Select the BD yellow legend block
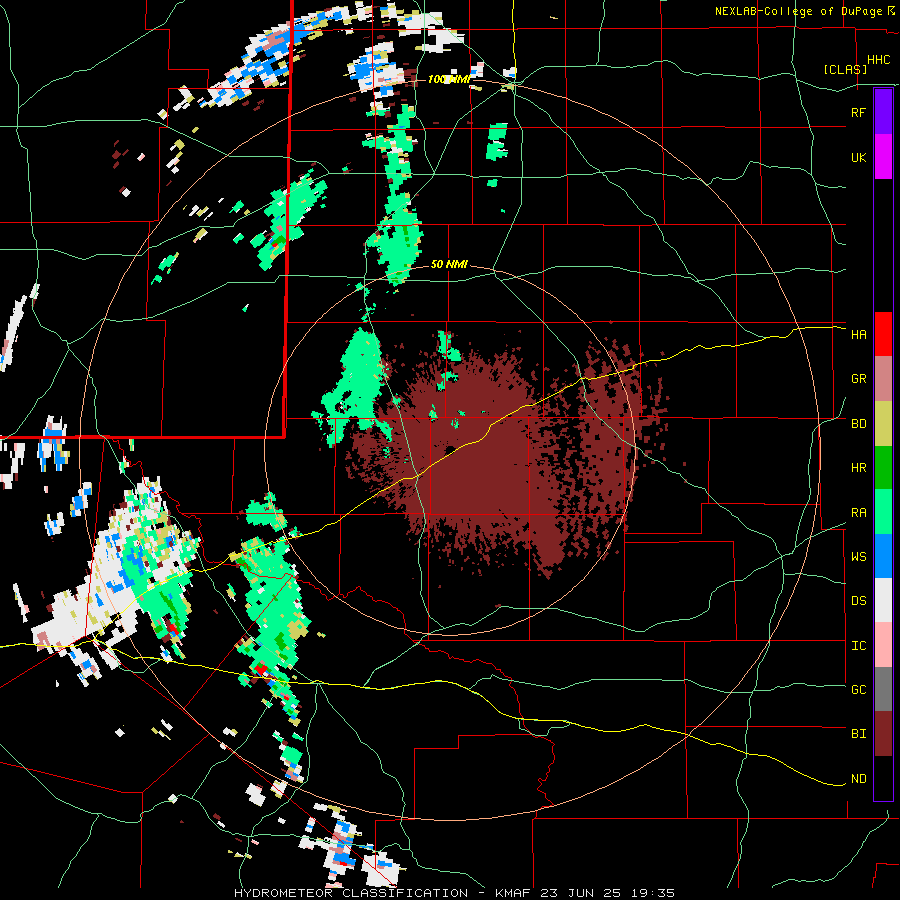Viewport: 900px width, 900px height. click(x=883, y=423)
